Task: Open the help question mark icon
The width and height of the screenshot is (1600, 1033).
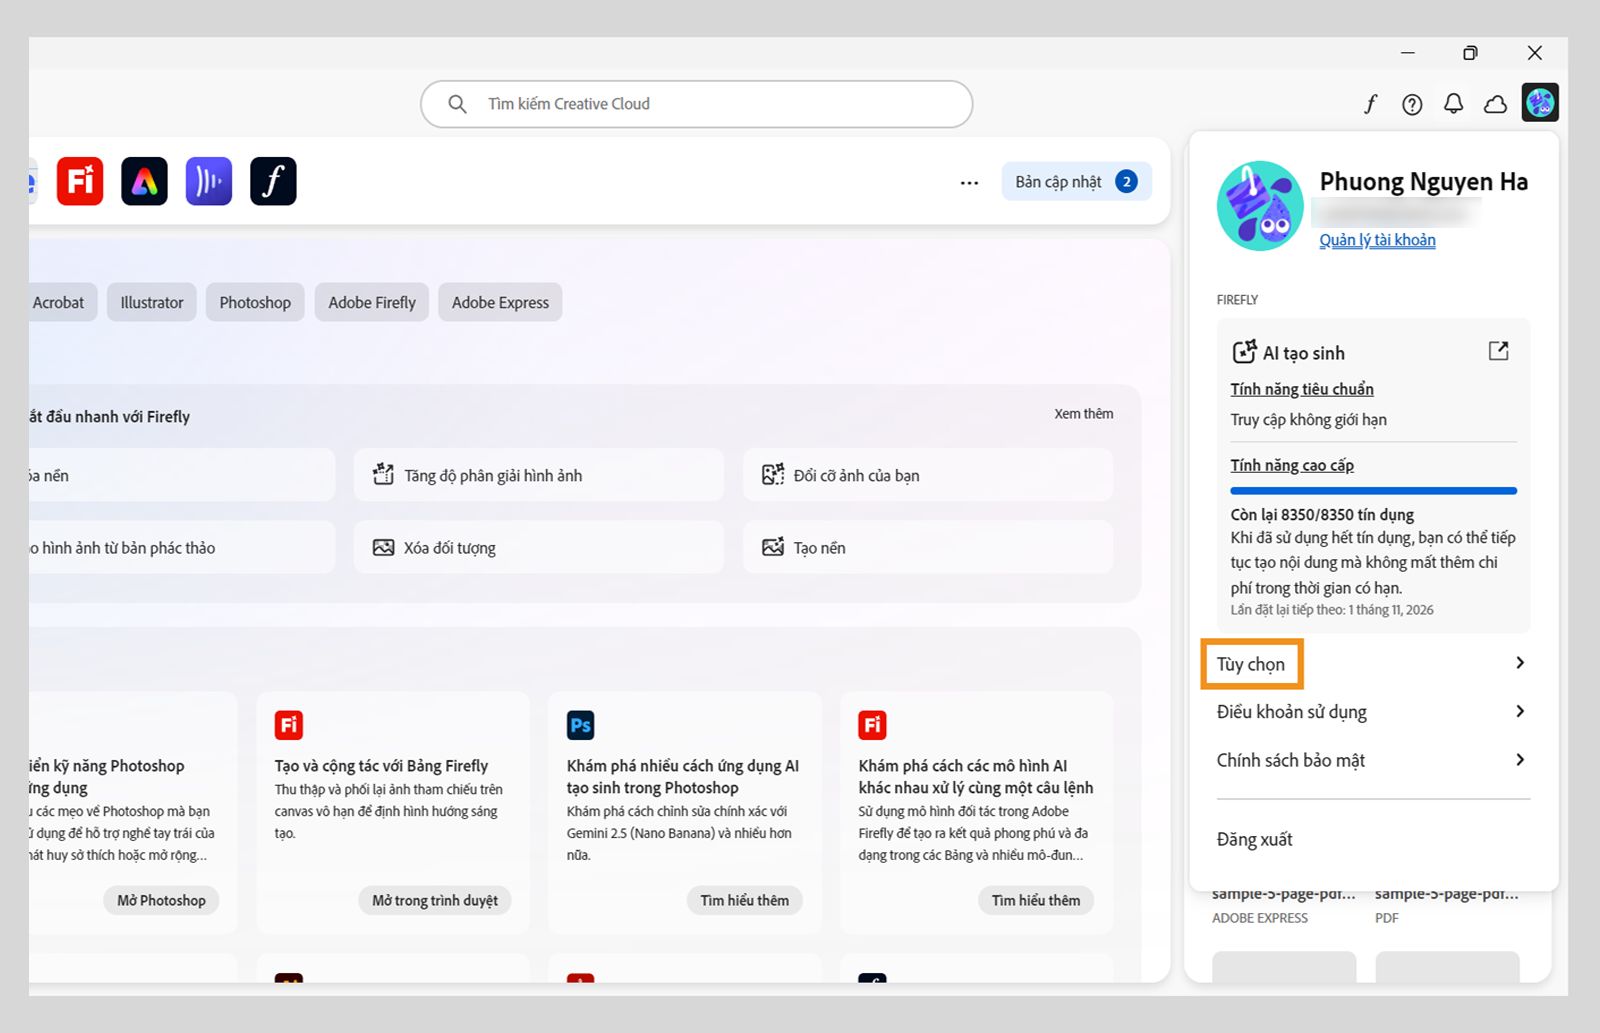Action: pos(1412,103)
